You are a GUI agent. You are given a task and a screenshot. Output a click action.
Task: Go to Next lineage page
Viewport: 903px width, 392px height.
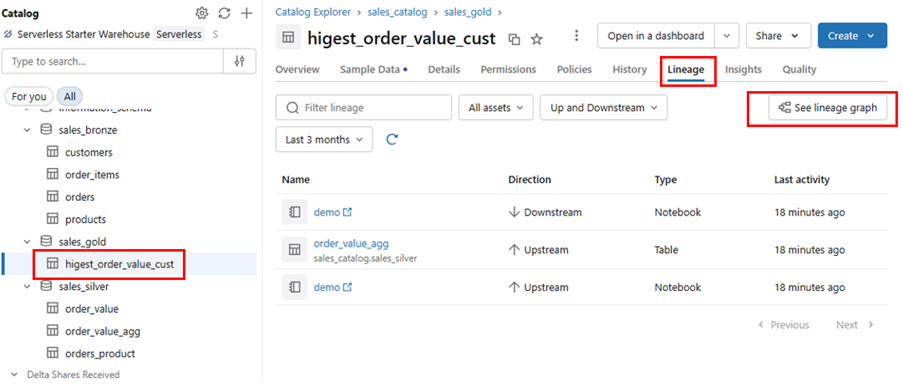pos(855,325)
